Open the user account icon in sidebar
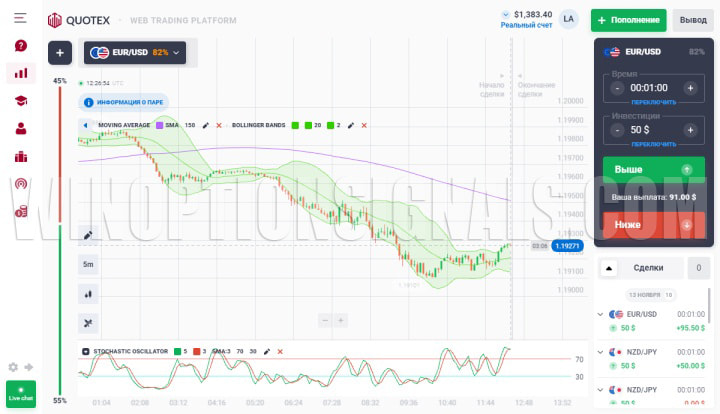Image resolution: width=720 pixels, height=414 pixels. 21,128
